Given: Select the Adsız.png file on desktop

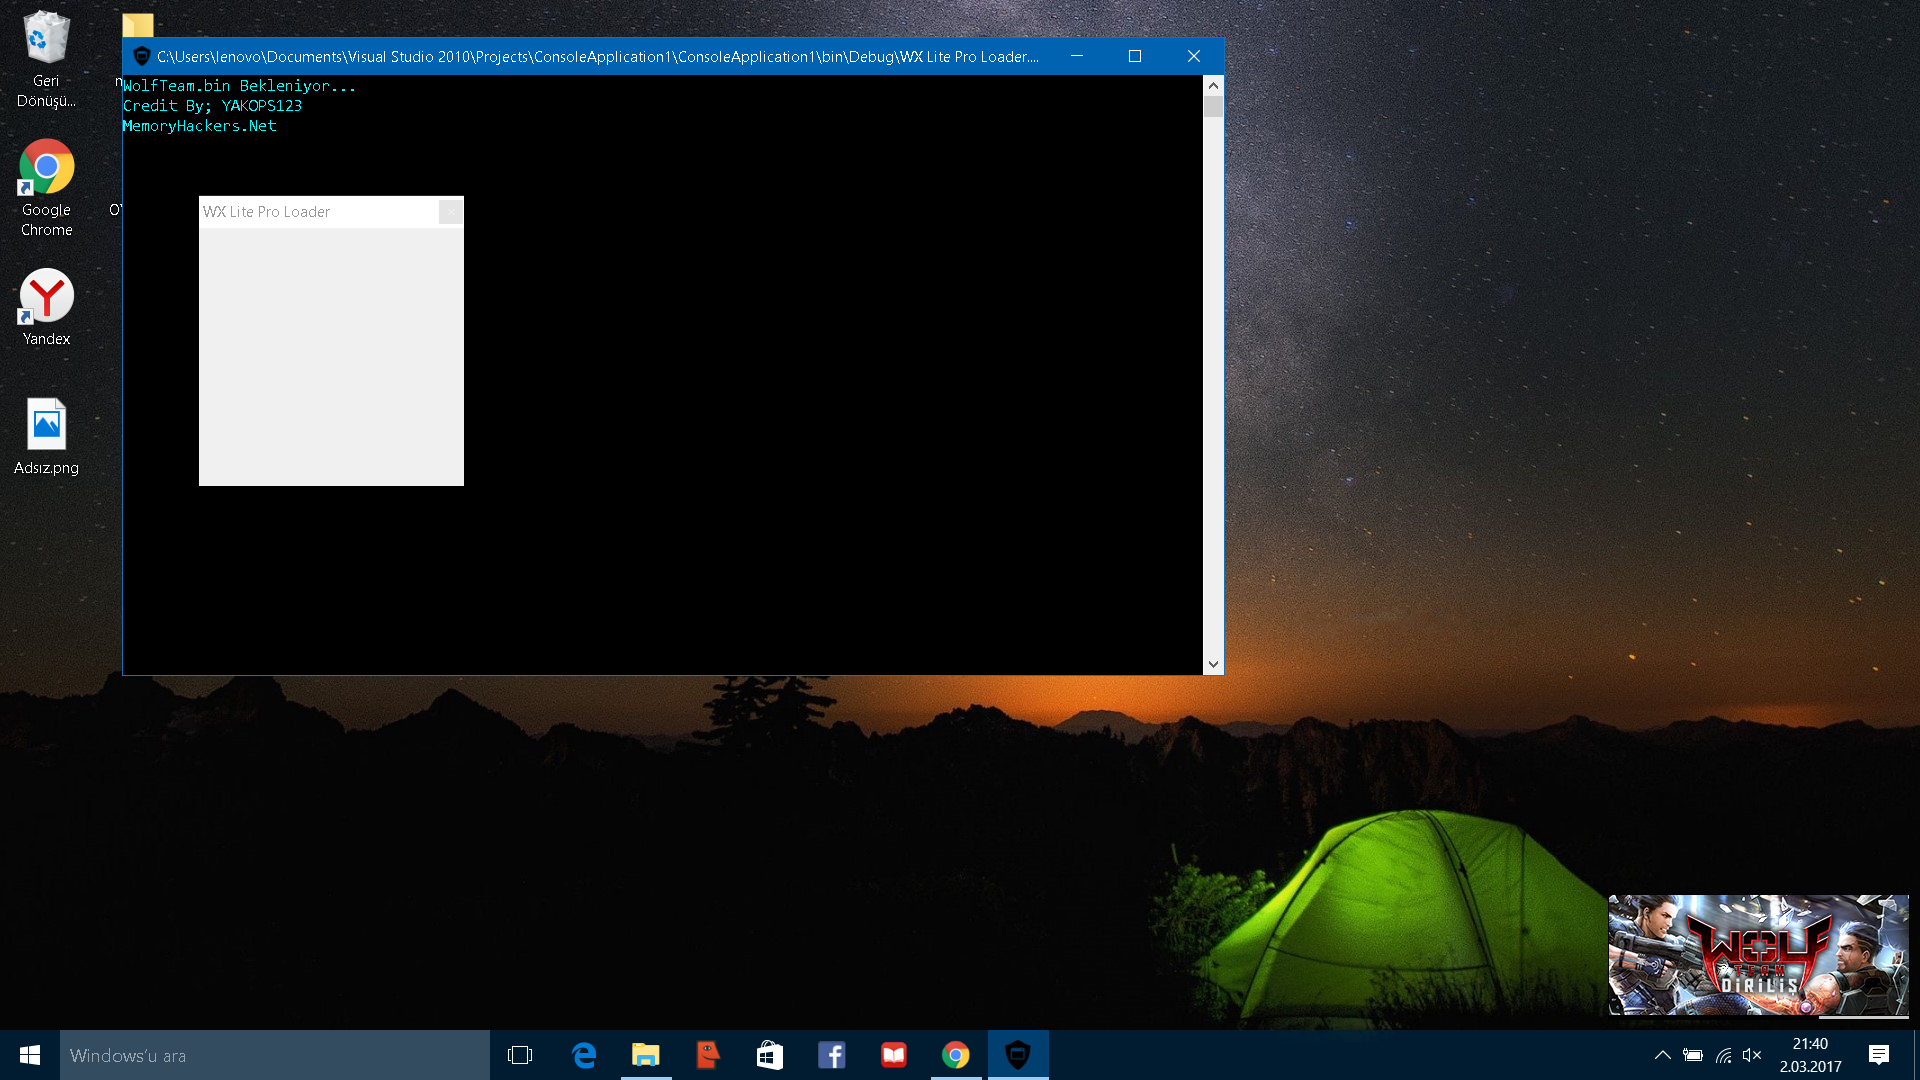Looking at the screenshot, I should [x=46, y=436].
